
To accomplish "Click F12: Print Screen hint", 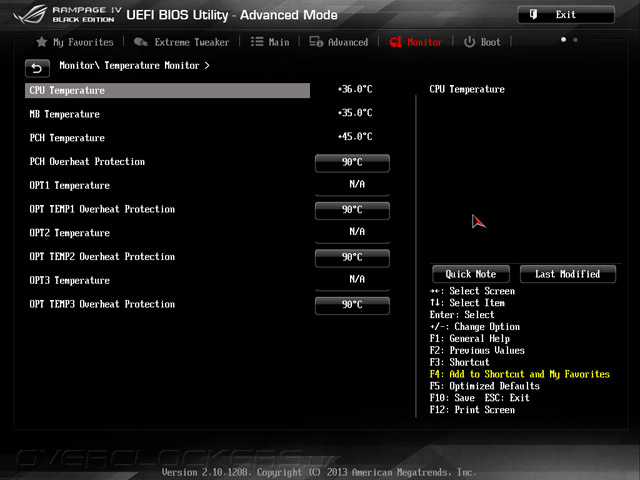I will tap(472, 409).
